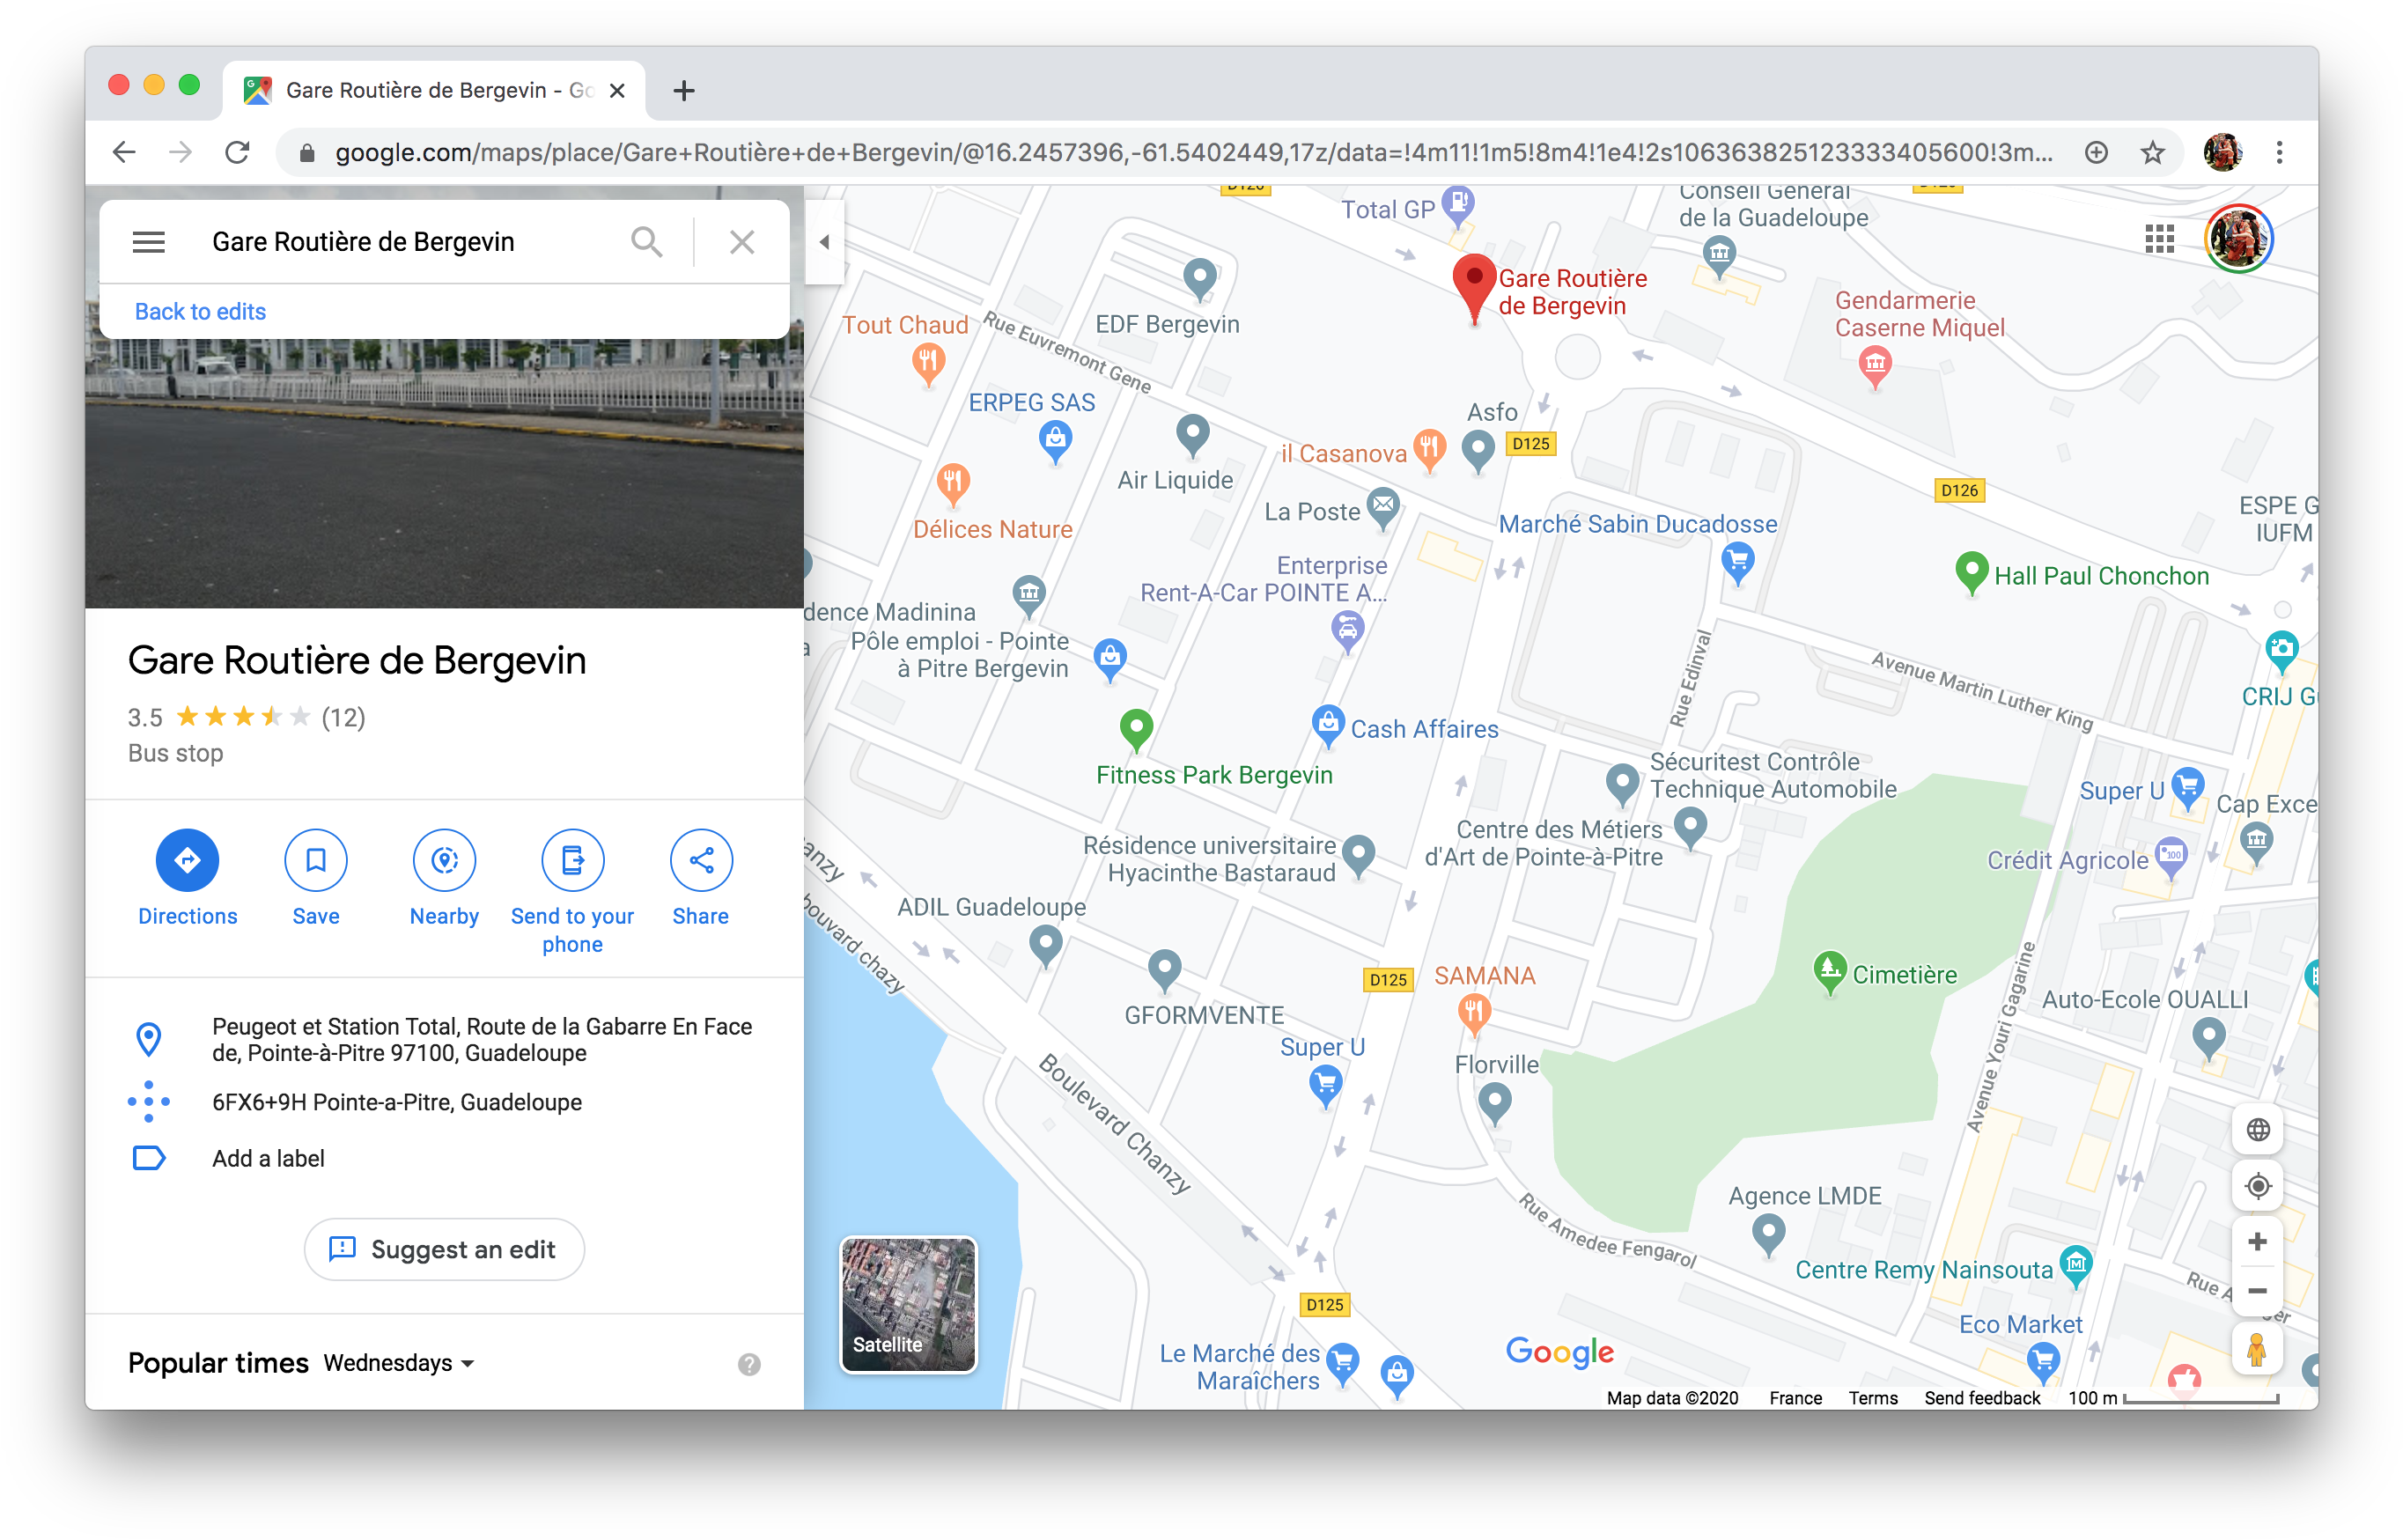Click the plus code 6FX6+9H text
Viewport: 2403px width, 1540px height.
tap(396, 1102)
